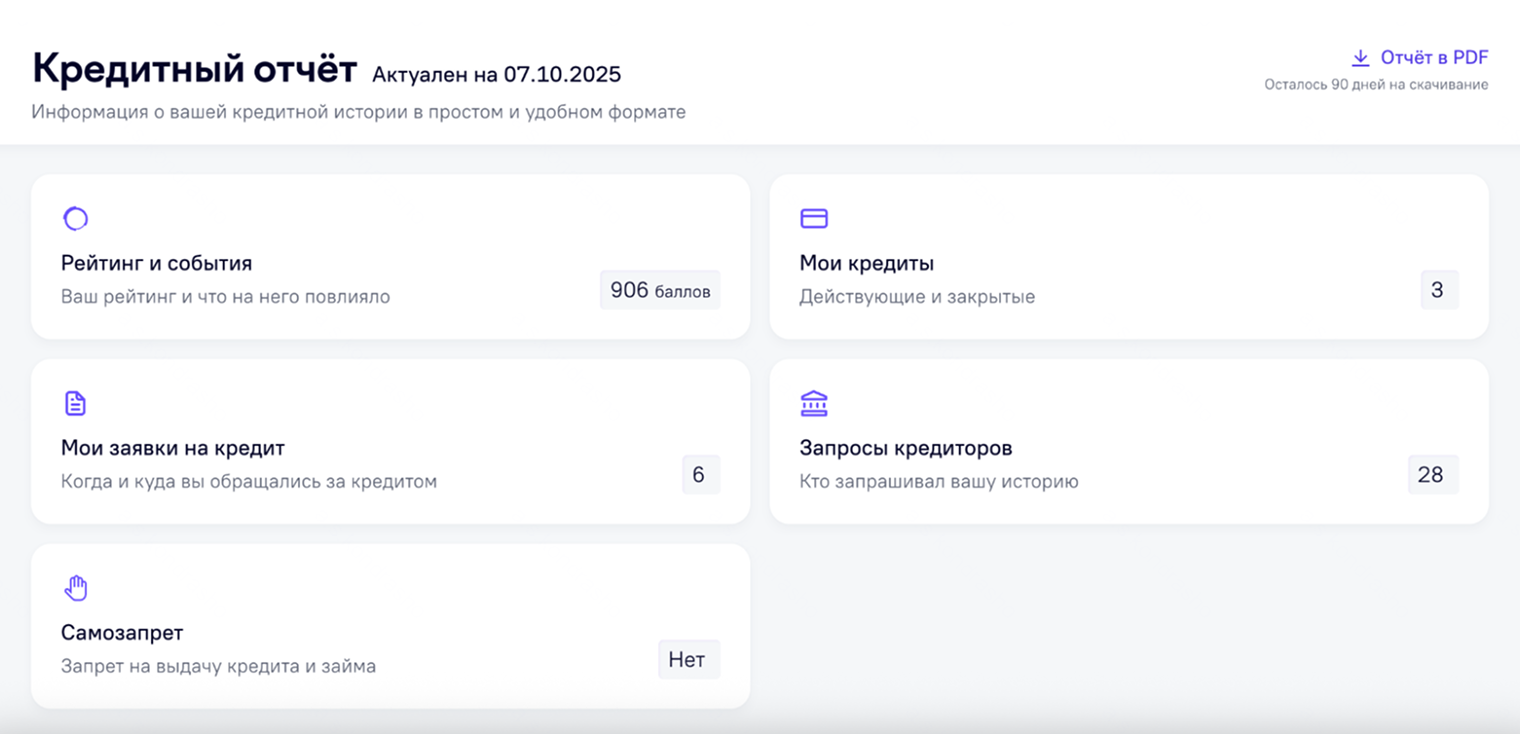Image resolution: width=1520 pixels, height=734 pixels.
Task: Open Запросы кредиторов section
Action: pyautogui.click(x=1128, y=440)
